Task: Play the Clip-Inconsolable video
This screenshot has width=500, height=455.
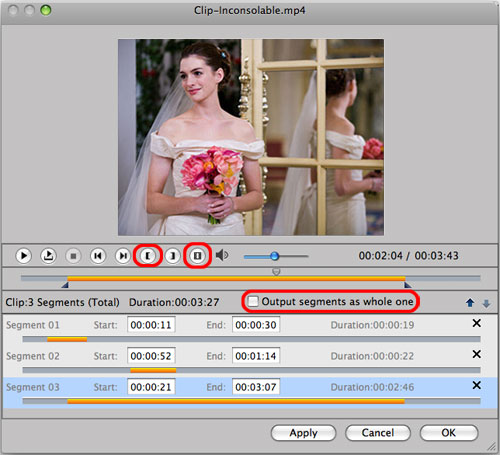Action: tap(23, 256)
